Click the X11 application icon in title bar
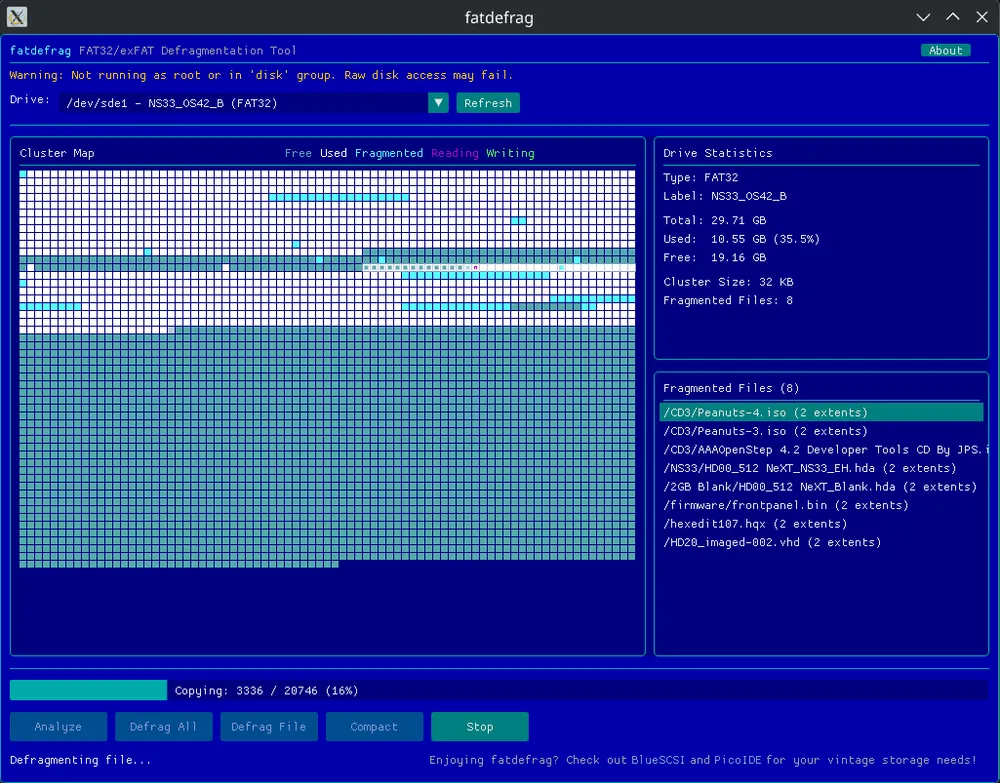The height and width of the screenshot is (783, 1000). click(17, 17)
